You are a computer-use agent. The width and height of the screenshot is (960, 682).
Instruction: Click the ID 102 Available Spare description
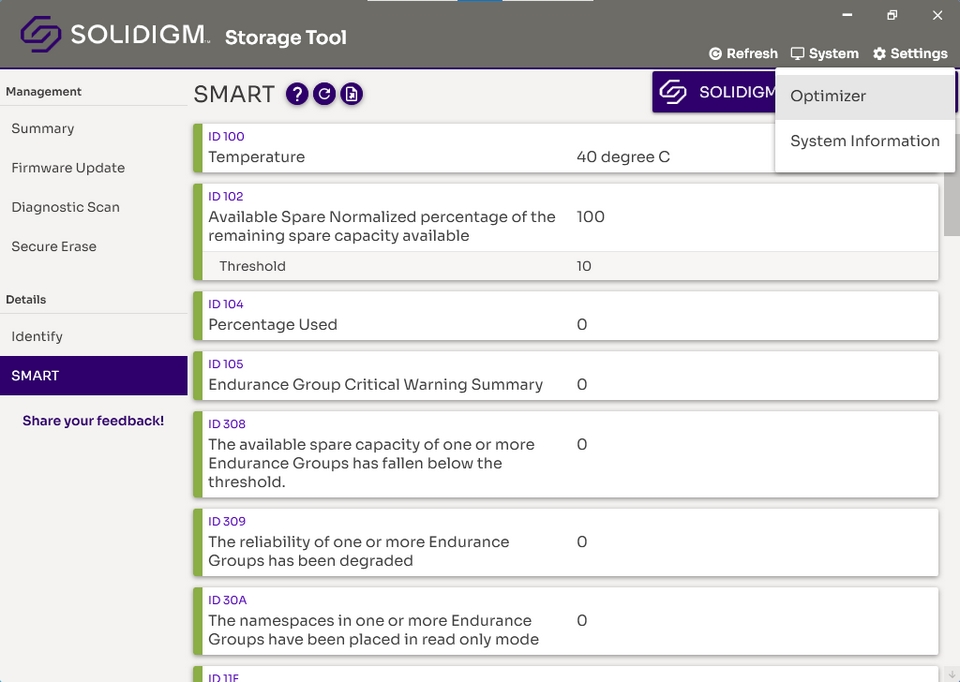381,227
